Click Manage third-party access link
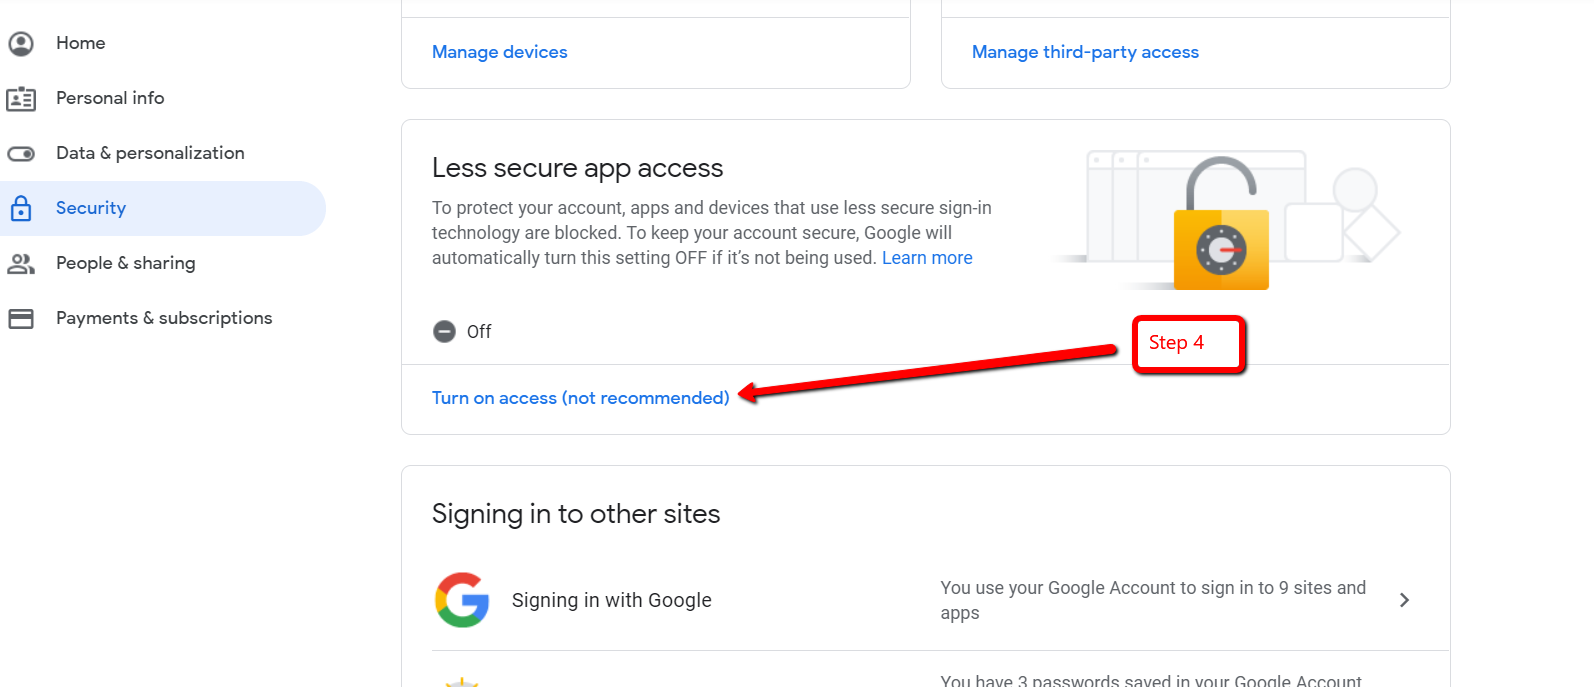Screen dimensions: 1594x687 coord(1085,52)
